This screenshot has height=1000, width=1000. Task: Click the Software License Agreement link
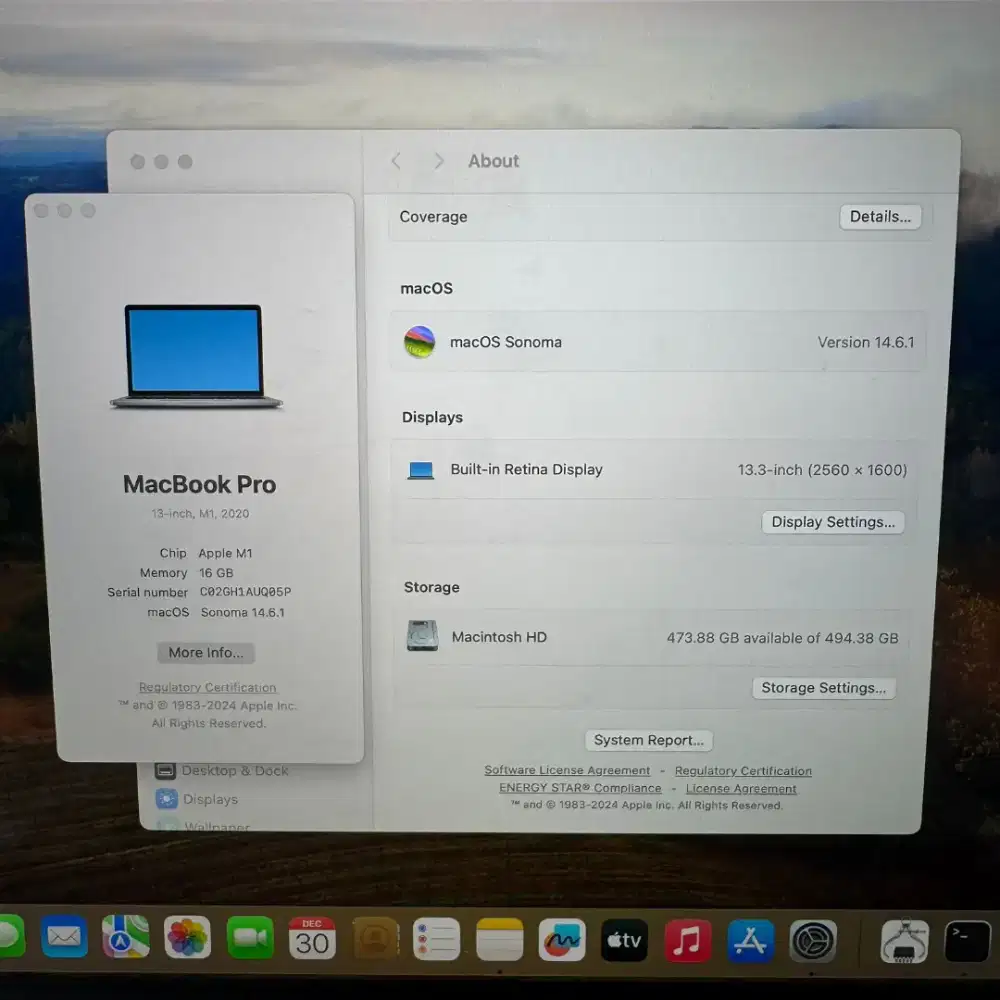point(567,770)
